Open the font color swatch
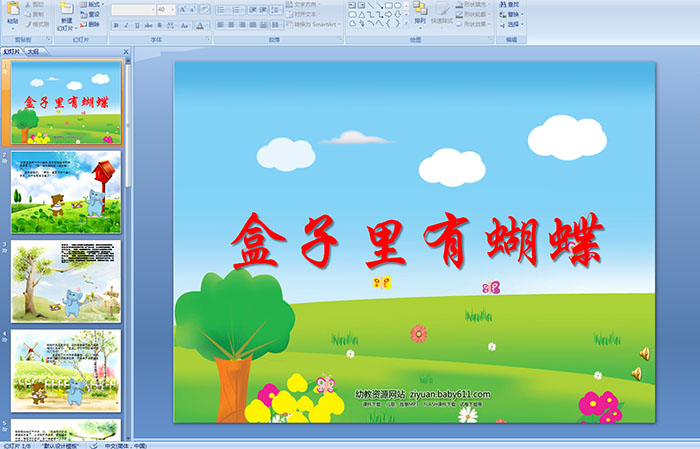Viewport: 700px width, 449px height. pos(200,25)
